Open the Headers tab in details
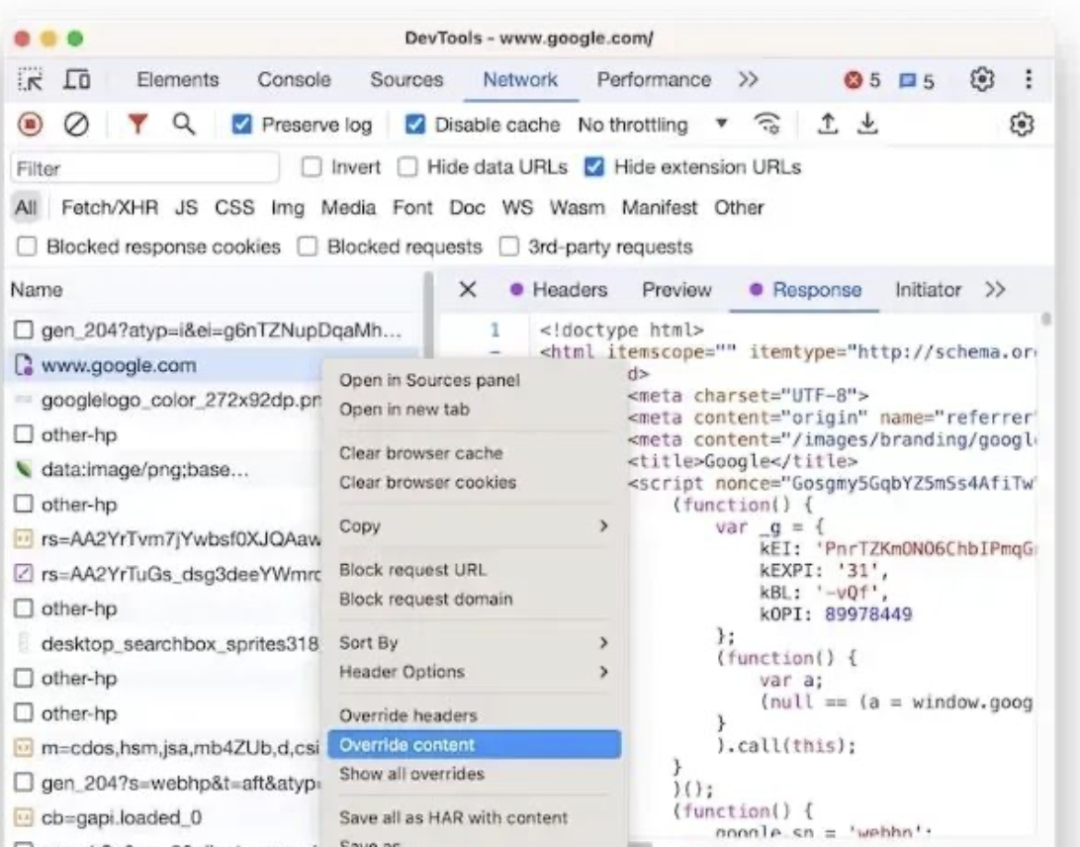The height and width of the screenshot is (847, 1080). click(570, 289)
